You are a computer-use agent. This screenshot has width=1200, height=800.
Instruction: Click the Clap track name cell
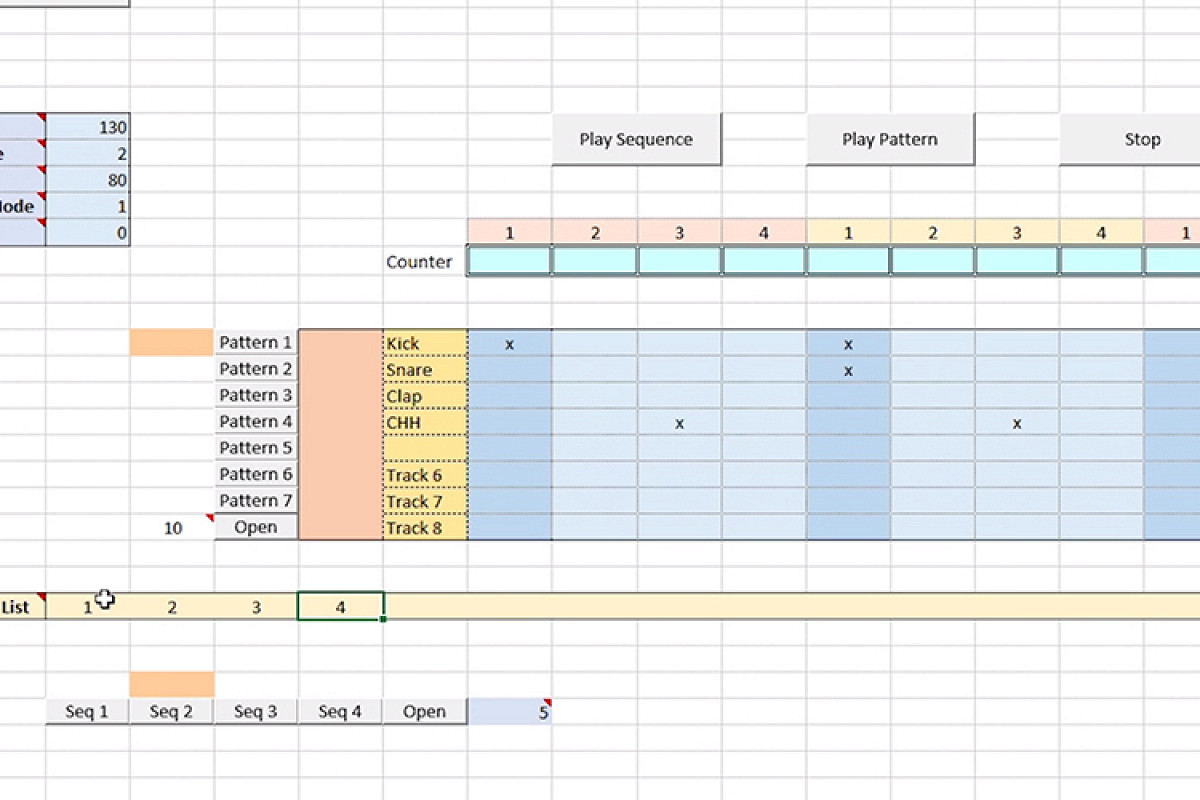coord(424,396)
